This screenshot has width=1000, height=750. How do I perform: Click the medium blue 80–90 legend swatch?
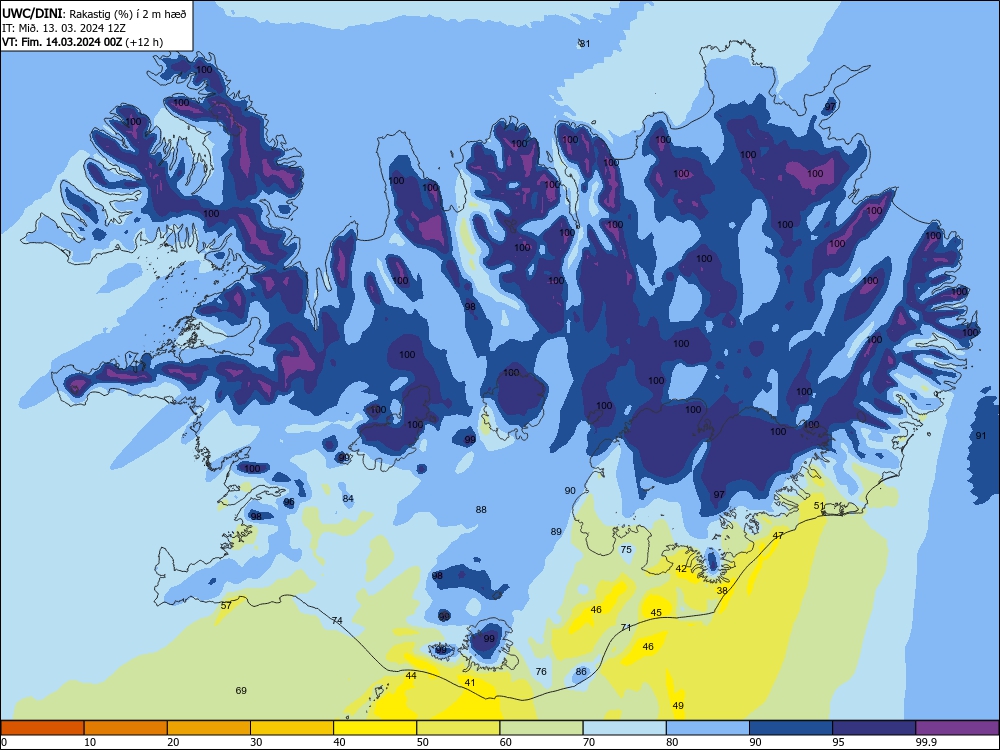708,728
